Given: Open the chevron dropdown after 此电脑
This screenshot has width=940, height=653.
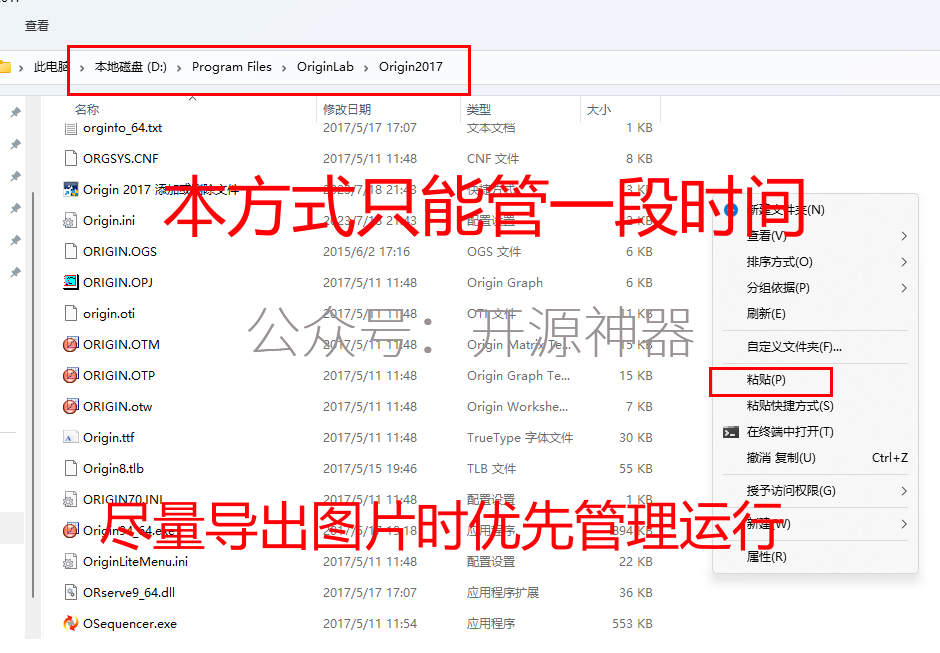Looking at the screenshot, I should pos(82,67).
